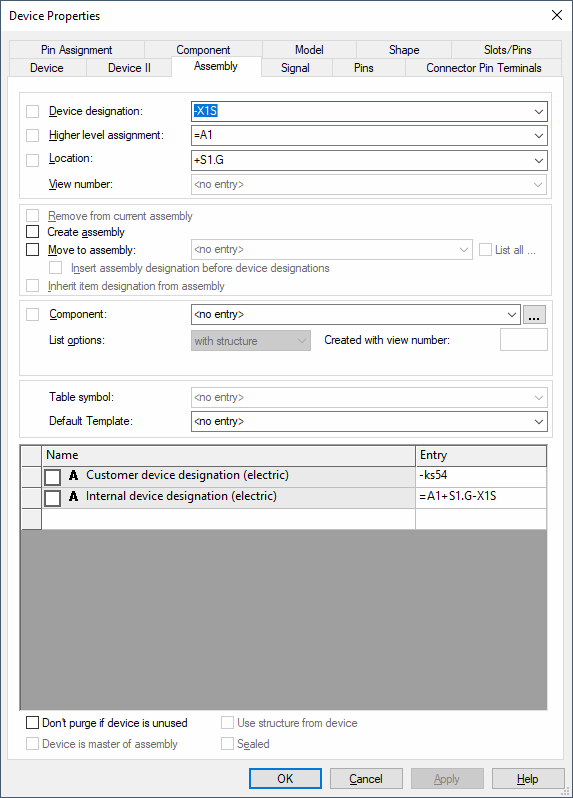Tick the Higher level assignment checkbox
Screen dimensions: 573x798
(33, 135)
